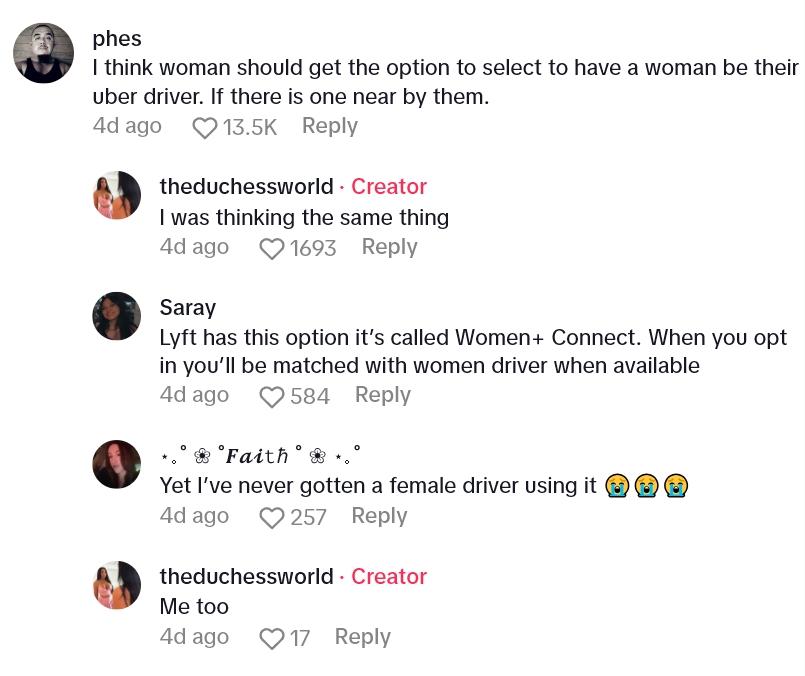Screen dimensions: 805x676
Task: Reply to 'I was thinking the same thing'
Action: click(389, 247)
